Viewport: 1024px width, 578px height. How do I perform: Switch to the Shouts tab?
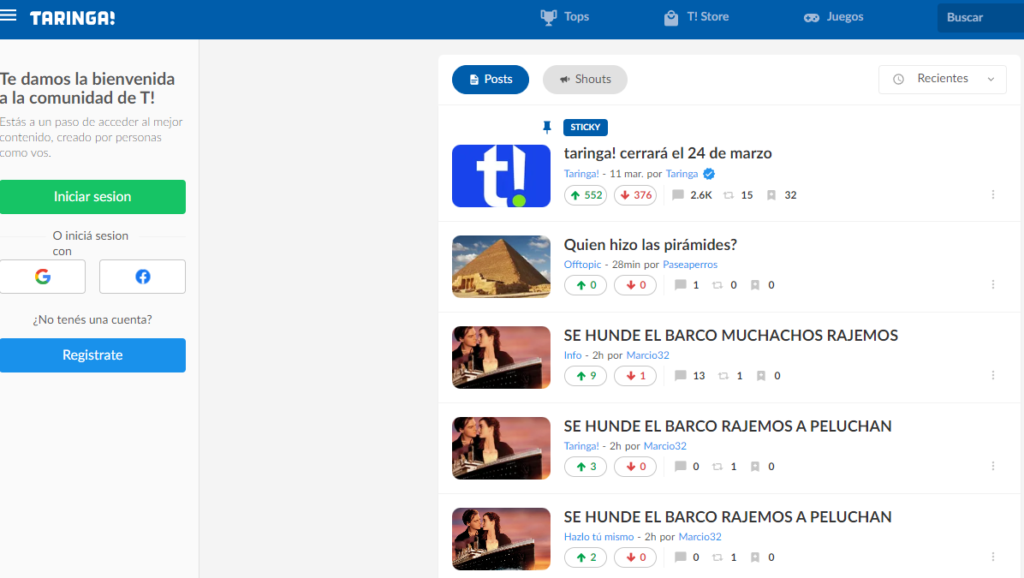[585, 80]
